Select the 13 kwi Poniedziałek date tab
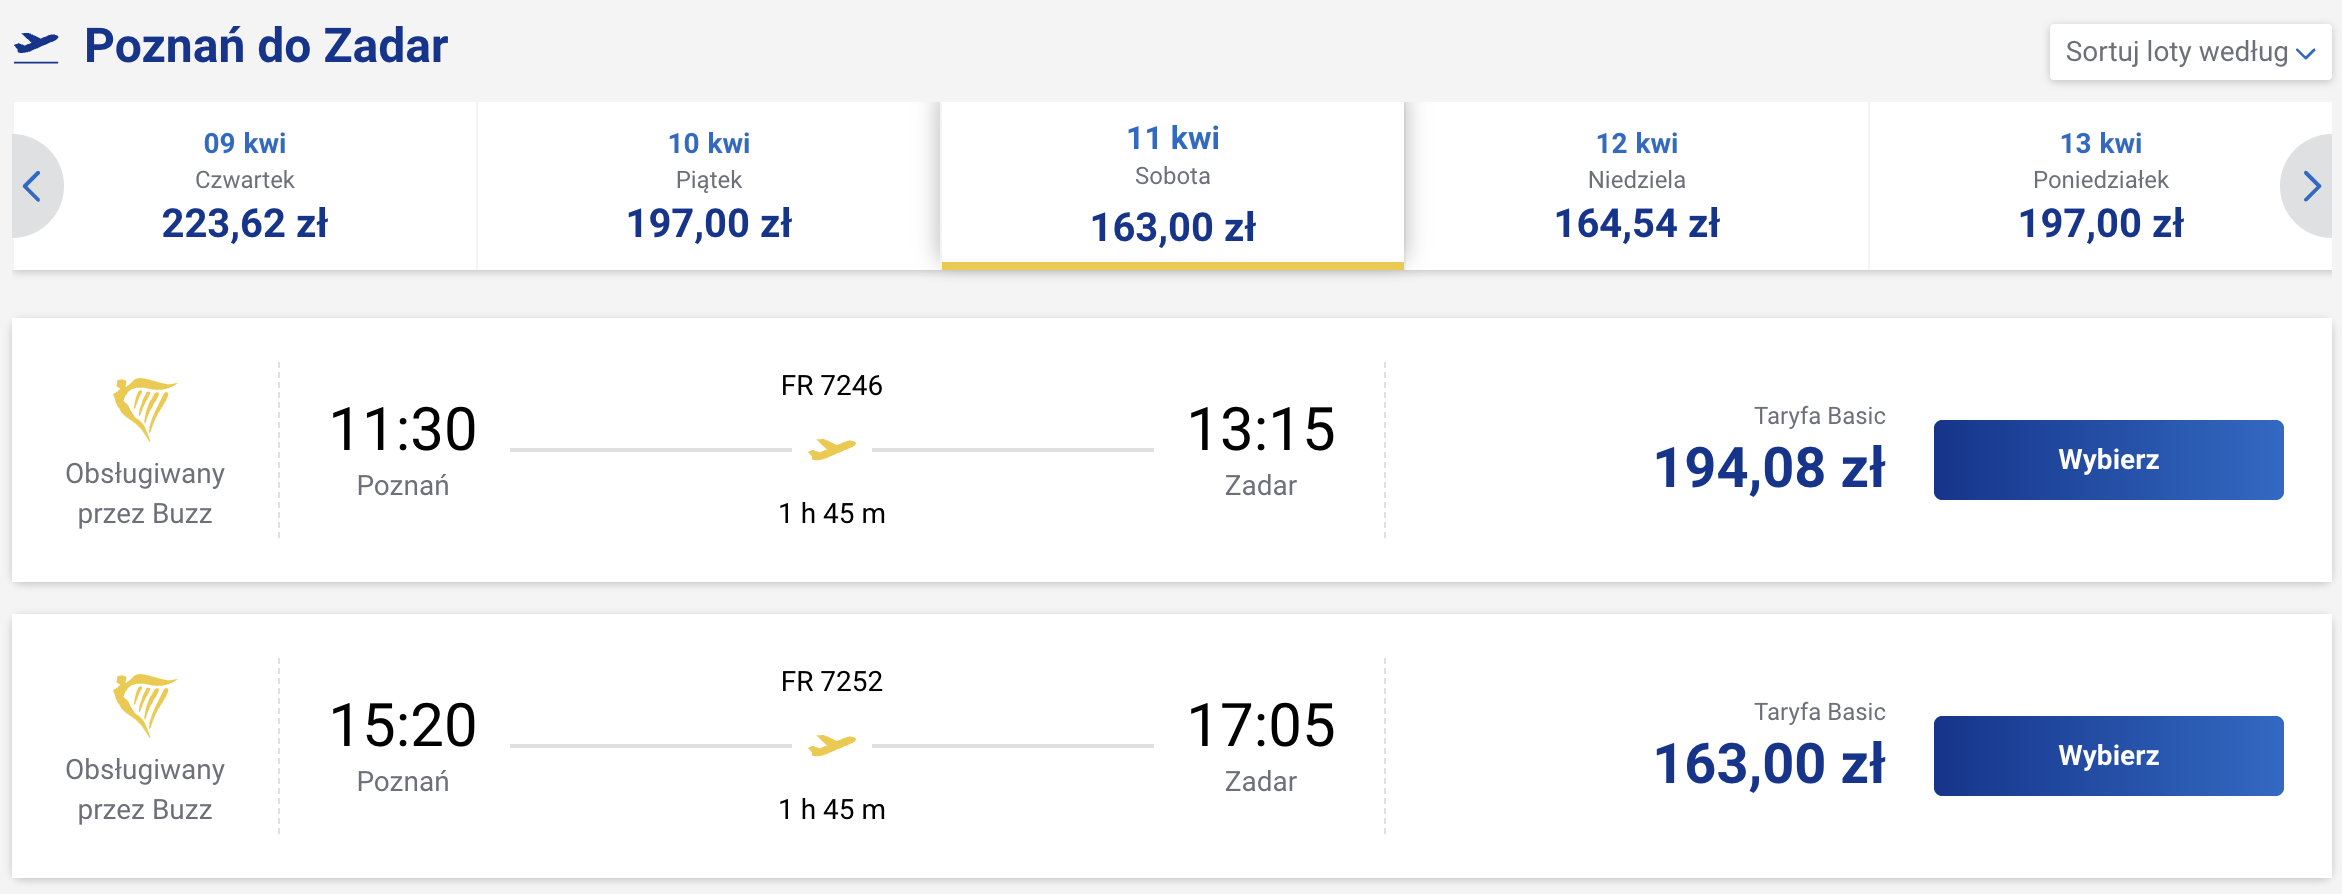The height and width of the screenshot is (894, 2342). click(x=2100, y=186)
